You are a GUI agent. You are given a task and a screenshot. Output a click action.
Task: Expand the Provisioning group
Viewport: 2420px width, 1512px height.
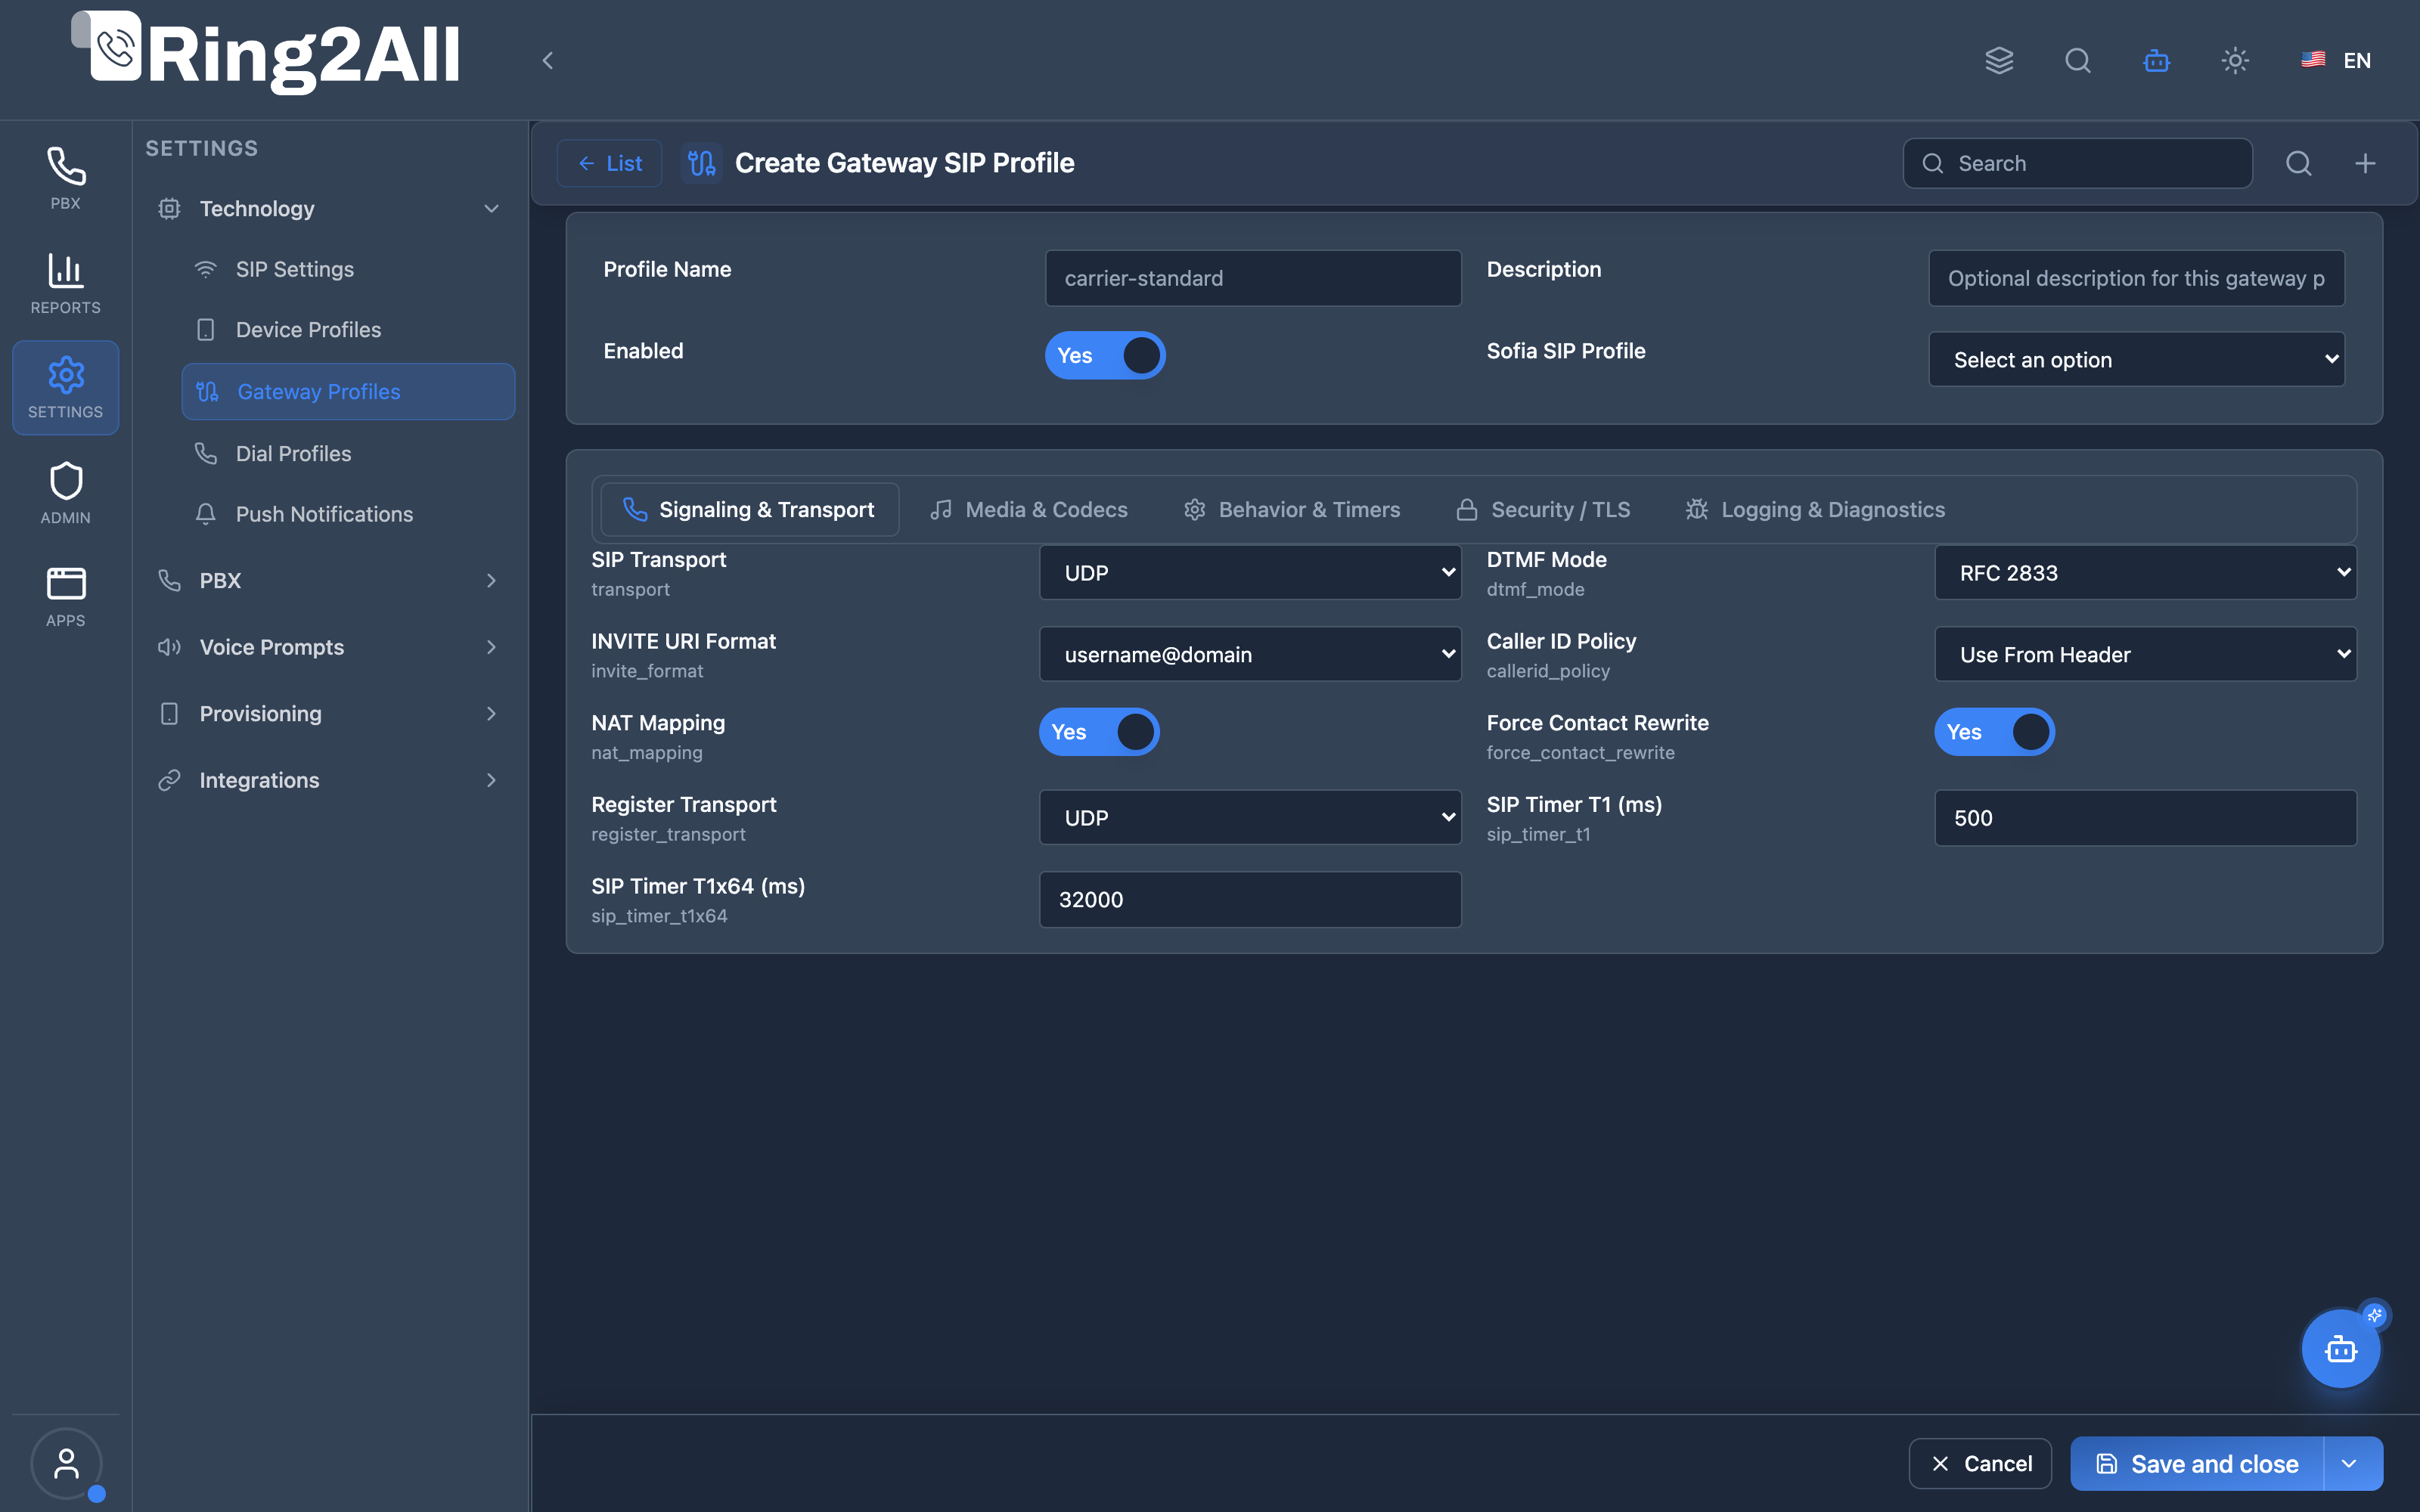tap(329, 713)
